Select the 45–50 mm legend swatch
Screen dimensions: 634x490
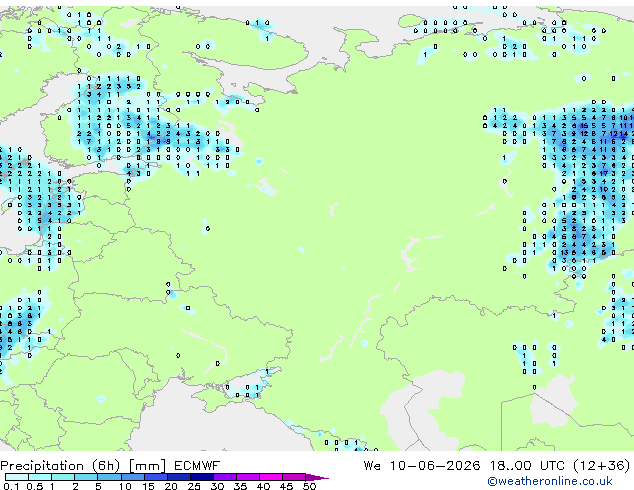(x=293, y=477)
